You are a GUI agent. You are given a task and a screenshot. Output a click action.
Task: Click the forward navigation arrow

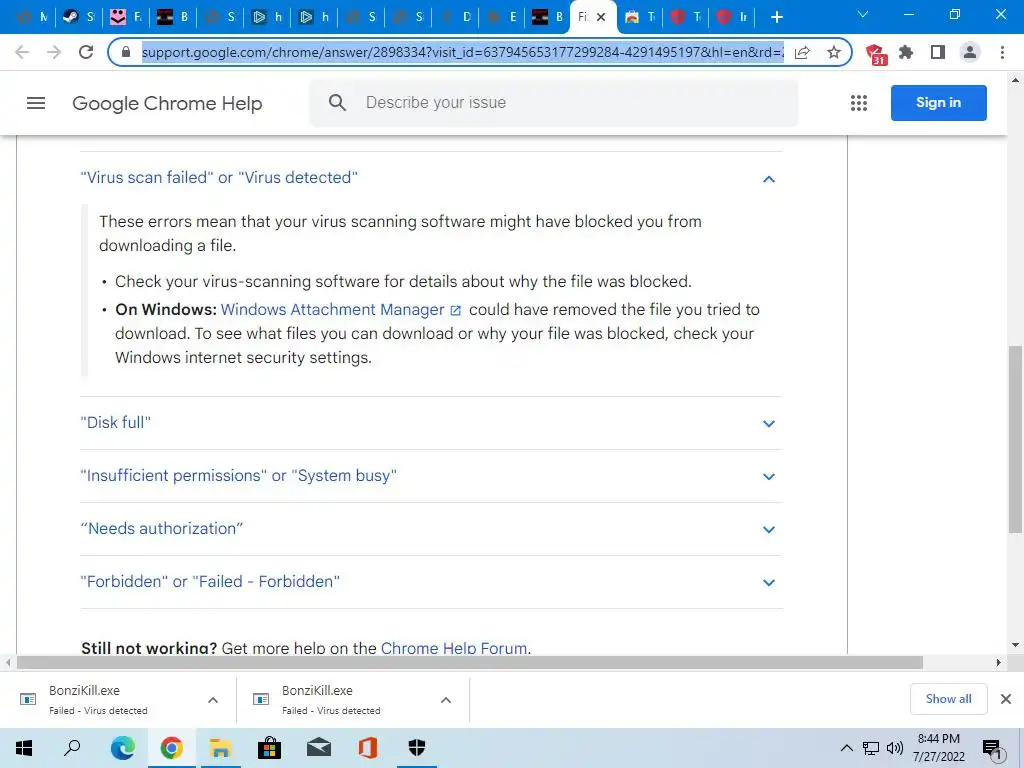pos(54,52)
